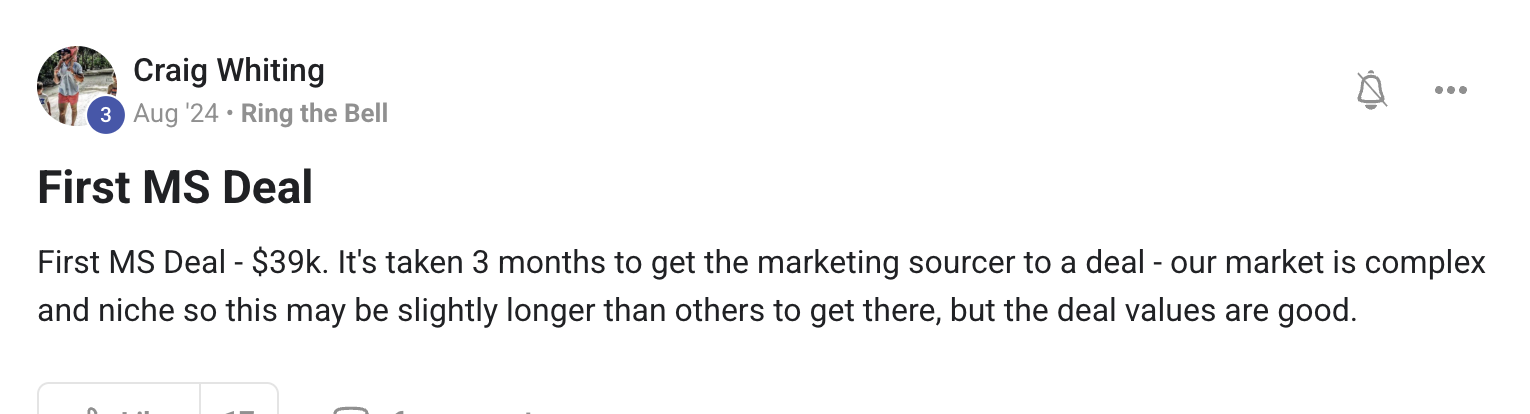The height and width of the screenshot is (414, 1530).
Task: View the like count beside Like button
Action: pyautogui.click(x=240, y=407)
